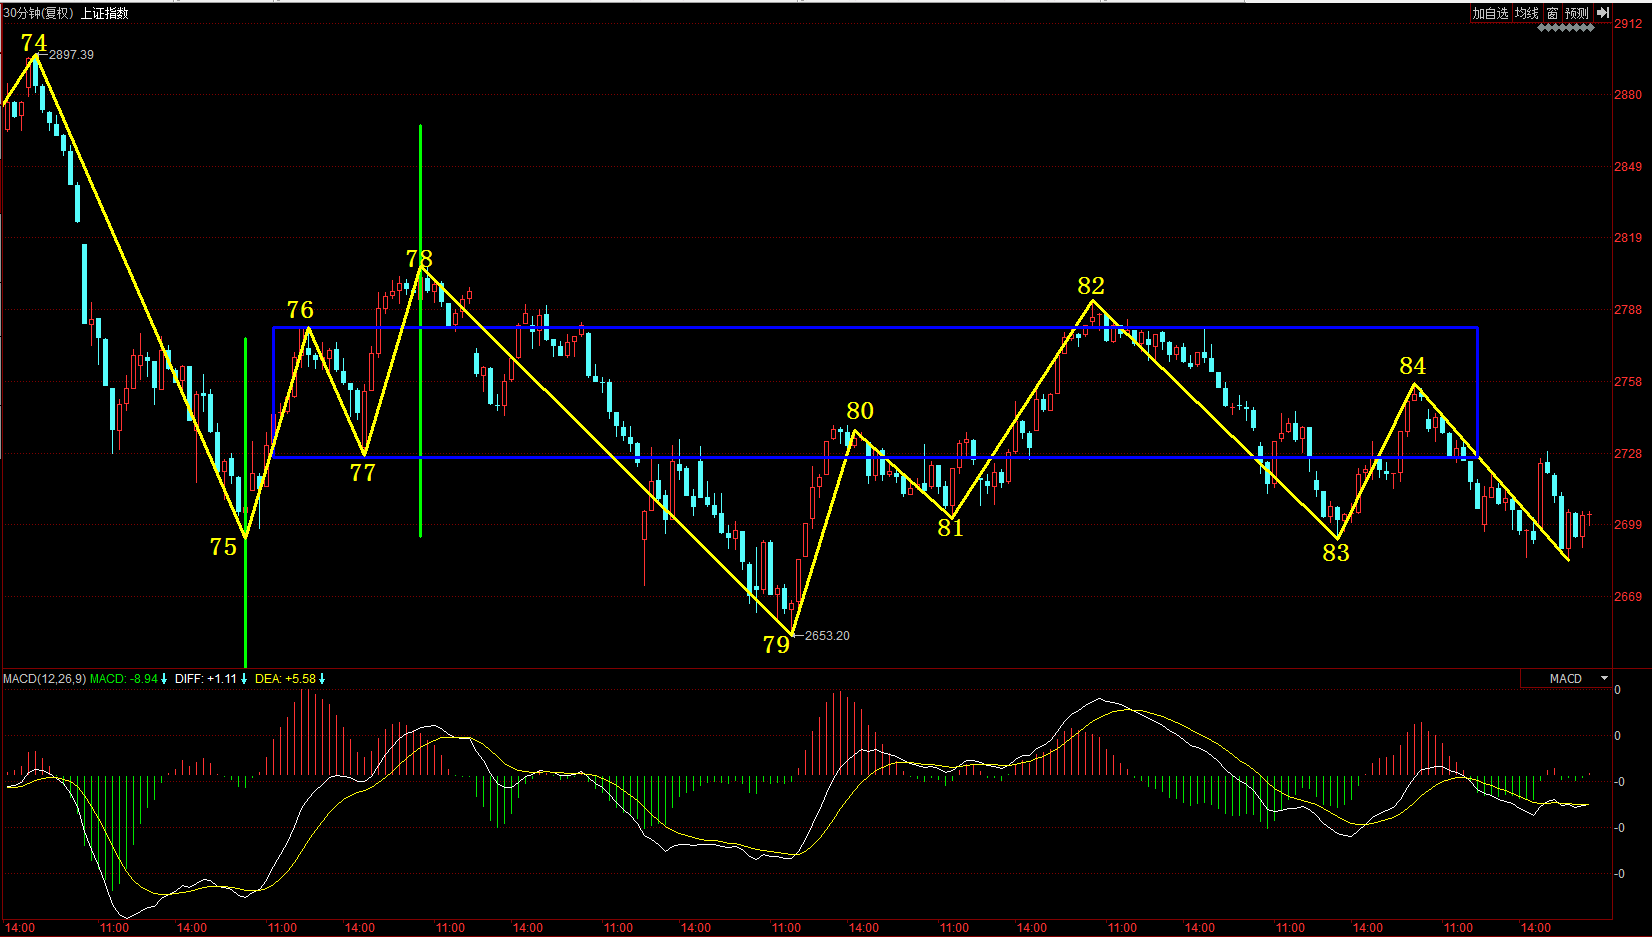
Task: Click the gray diamond markers row
Action: pos(1565,28)
